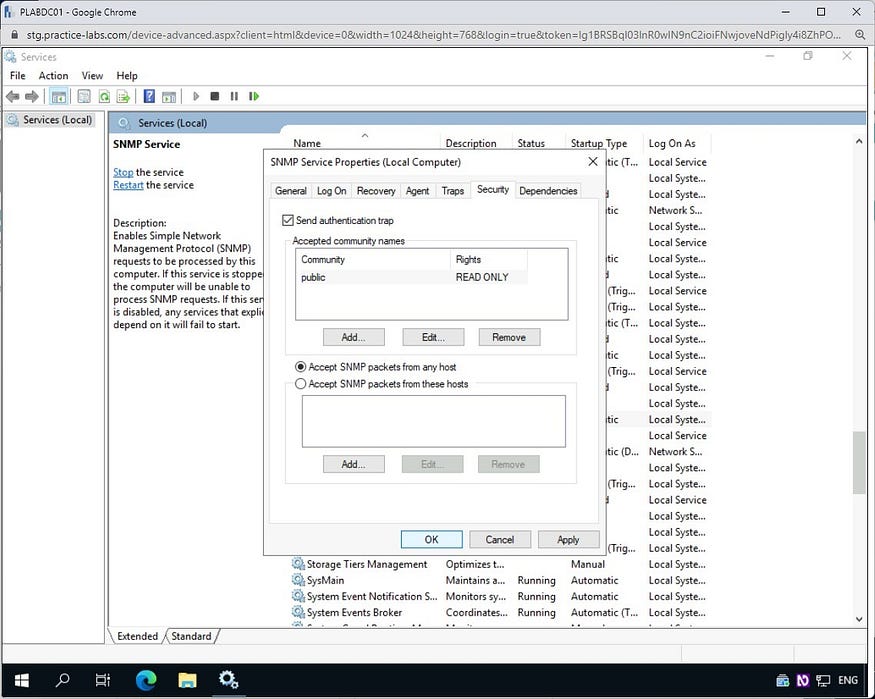The height and width of the screenshot is (699, 875).
Task: Switch to Extended view tab
Action: 137,636
